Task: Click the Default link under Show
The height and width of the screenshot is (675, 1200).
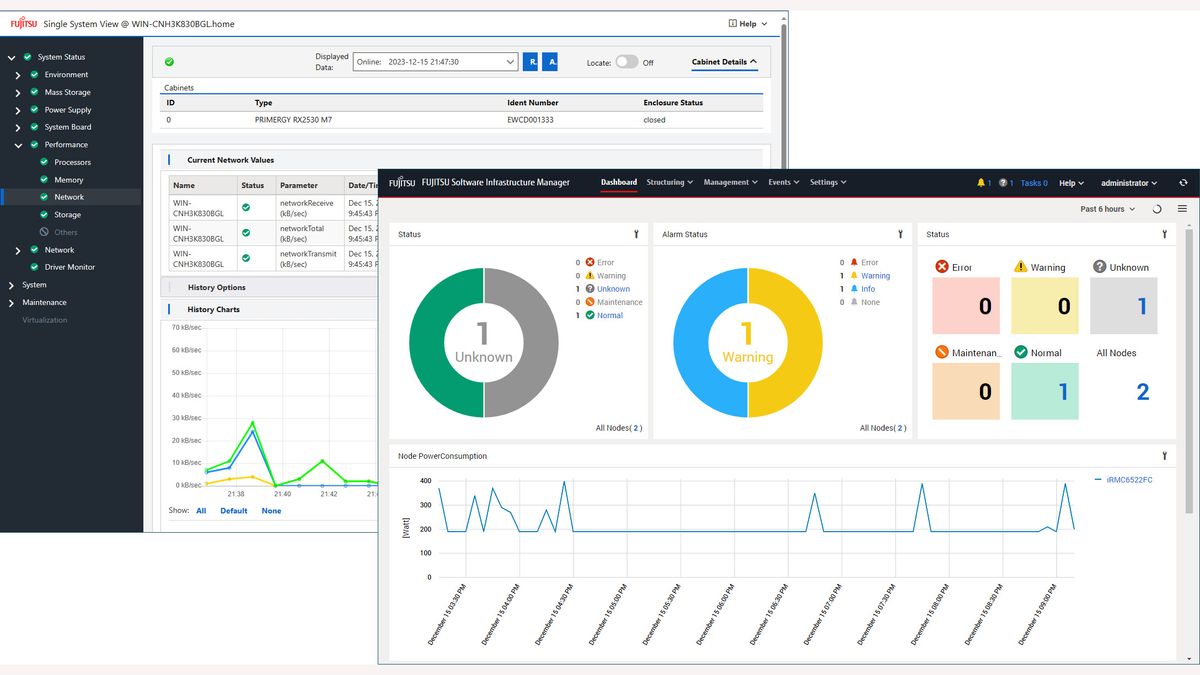Action: coord(234,511)
